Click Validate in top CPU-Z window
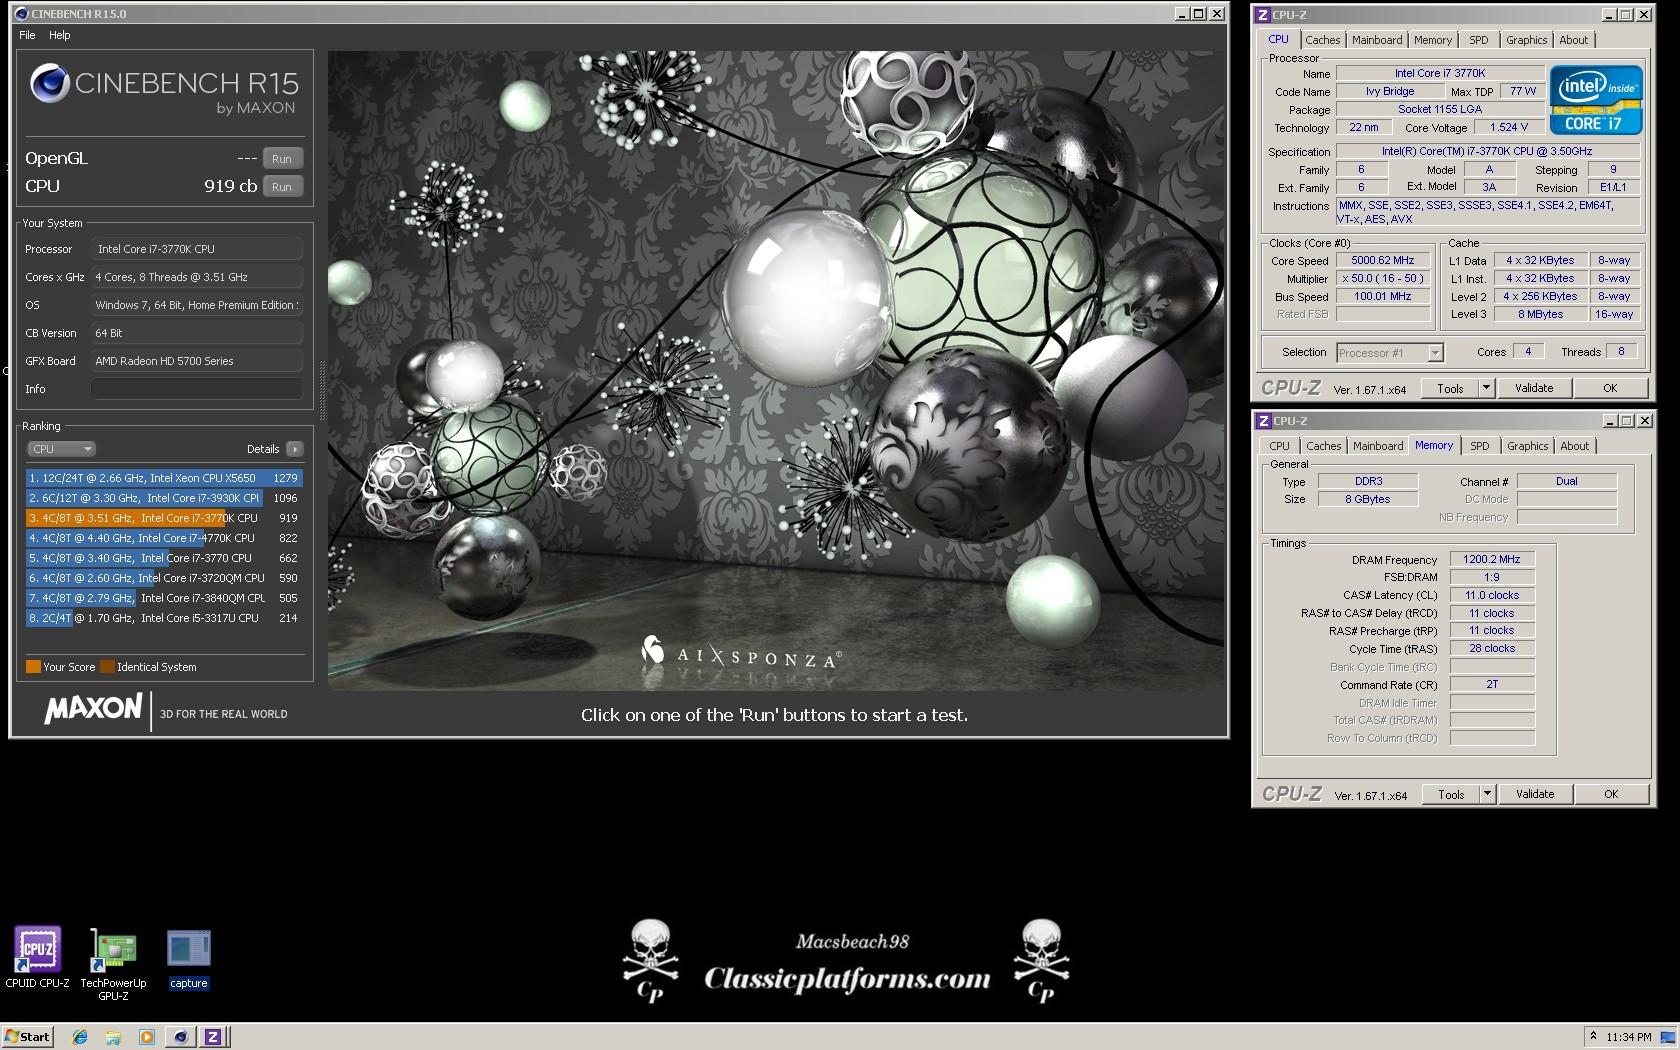 pyautogui.click(x=1534, y=389)
